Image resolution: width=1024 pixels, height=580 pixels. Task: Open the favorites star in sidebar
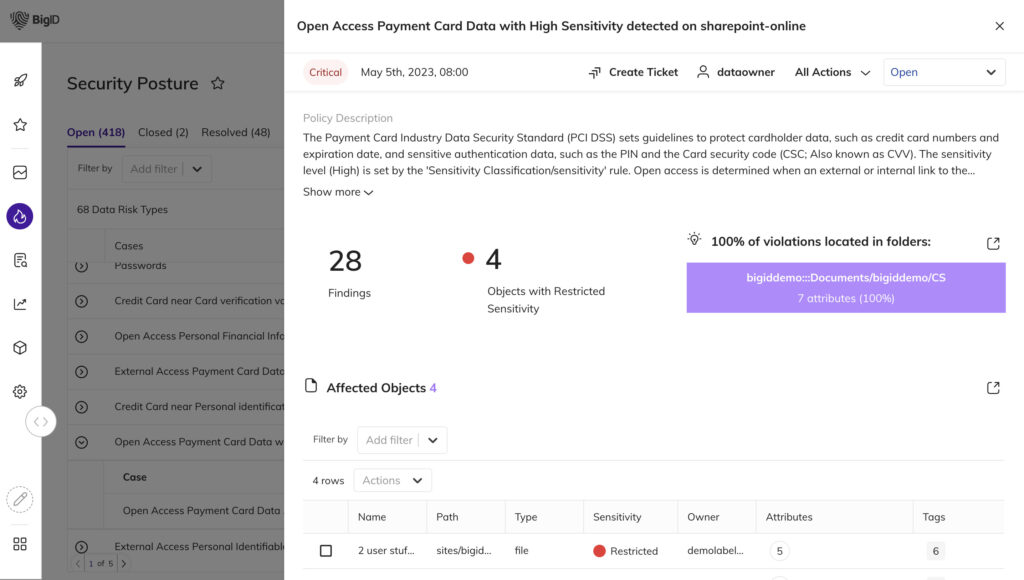pos(20,125)
